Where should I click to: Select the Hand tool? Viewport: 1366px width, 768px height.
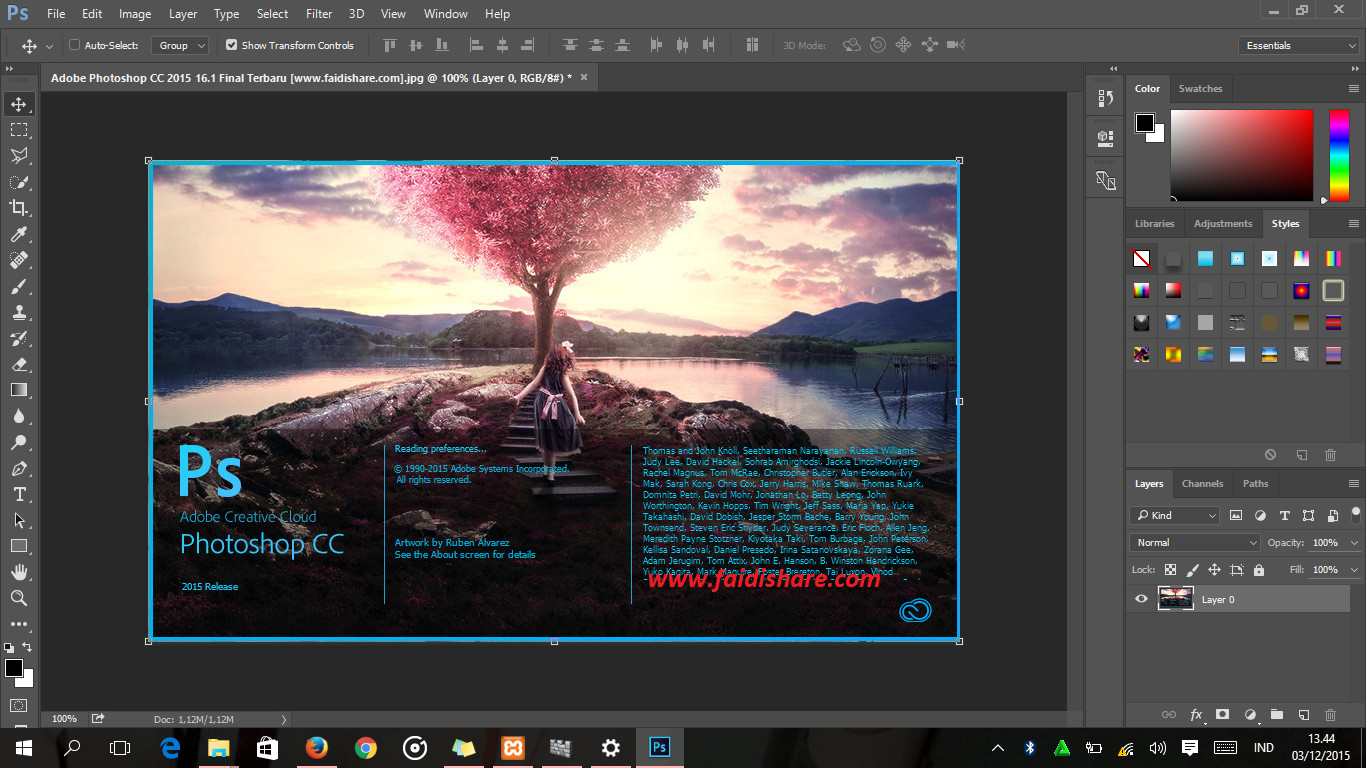tap(19, 572)
